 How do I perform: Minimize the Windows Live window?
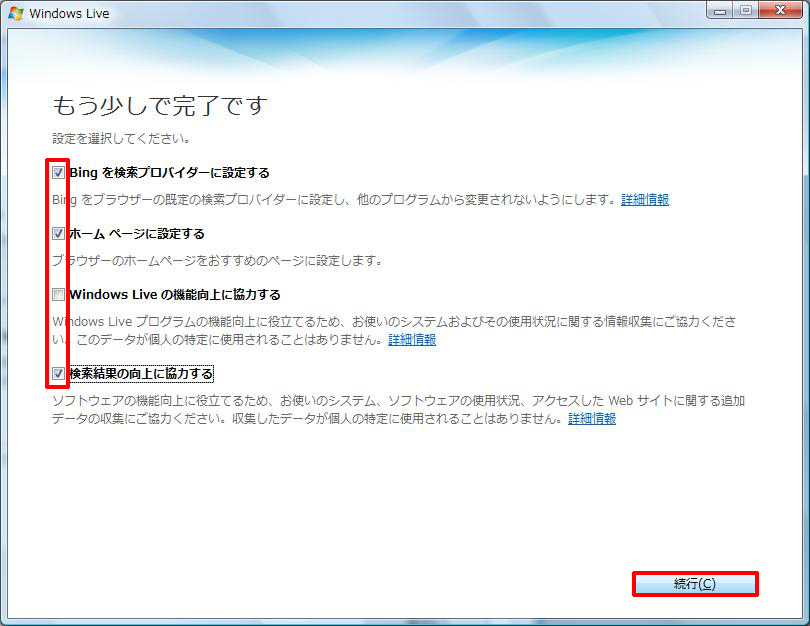click(x=720, y=11)
